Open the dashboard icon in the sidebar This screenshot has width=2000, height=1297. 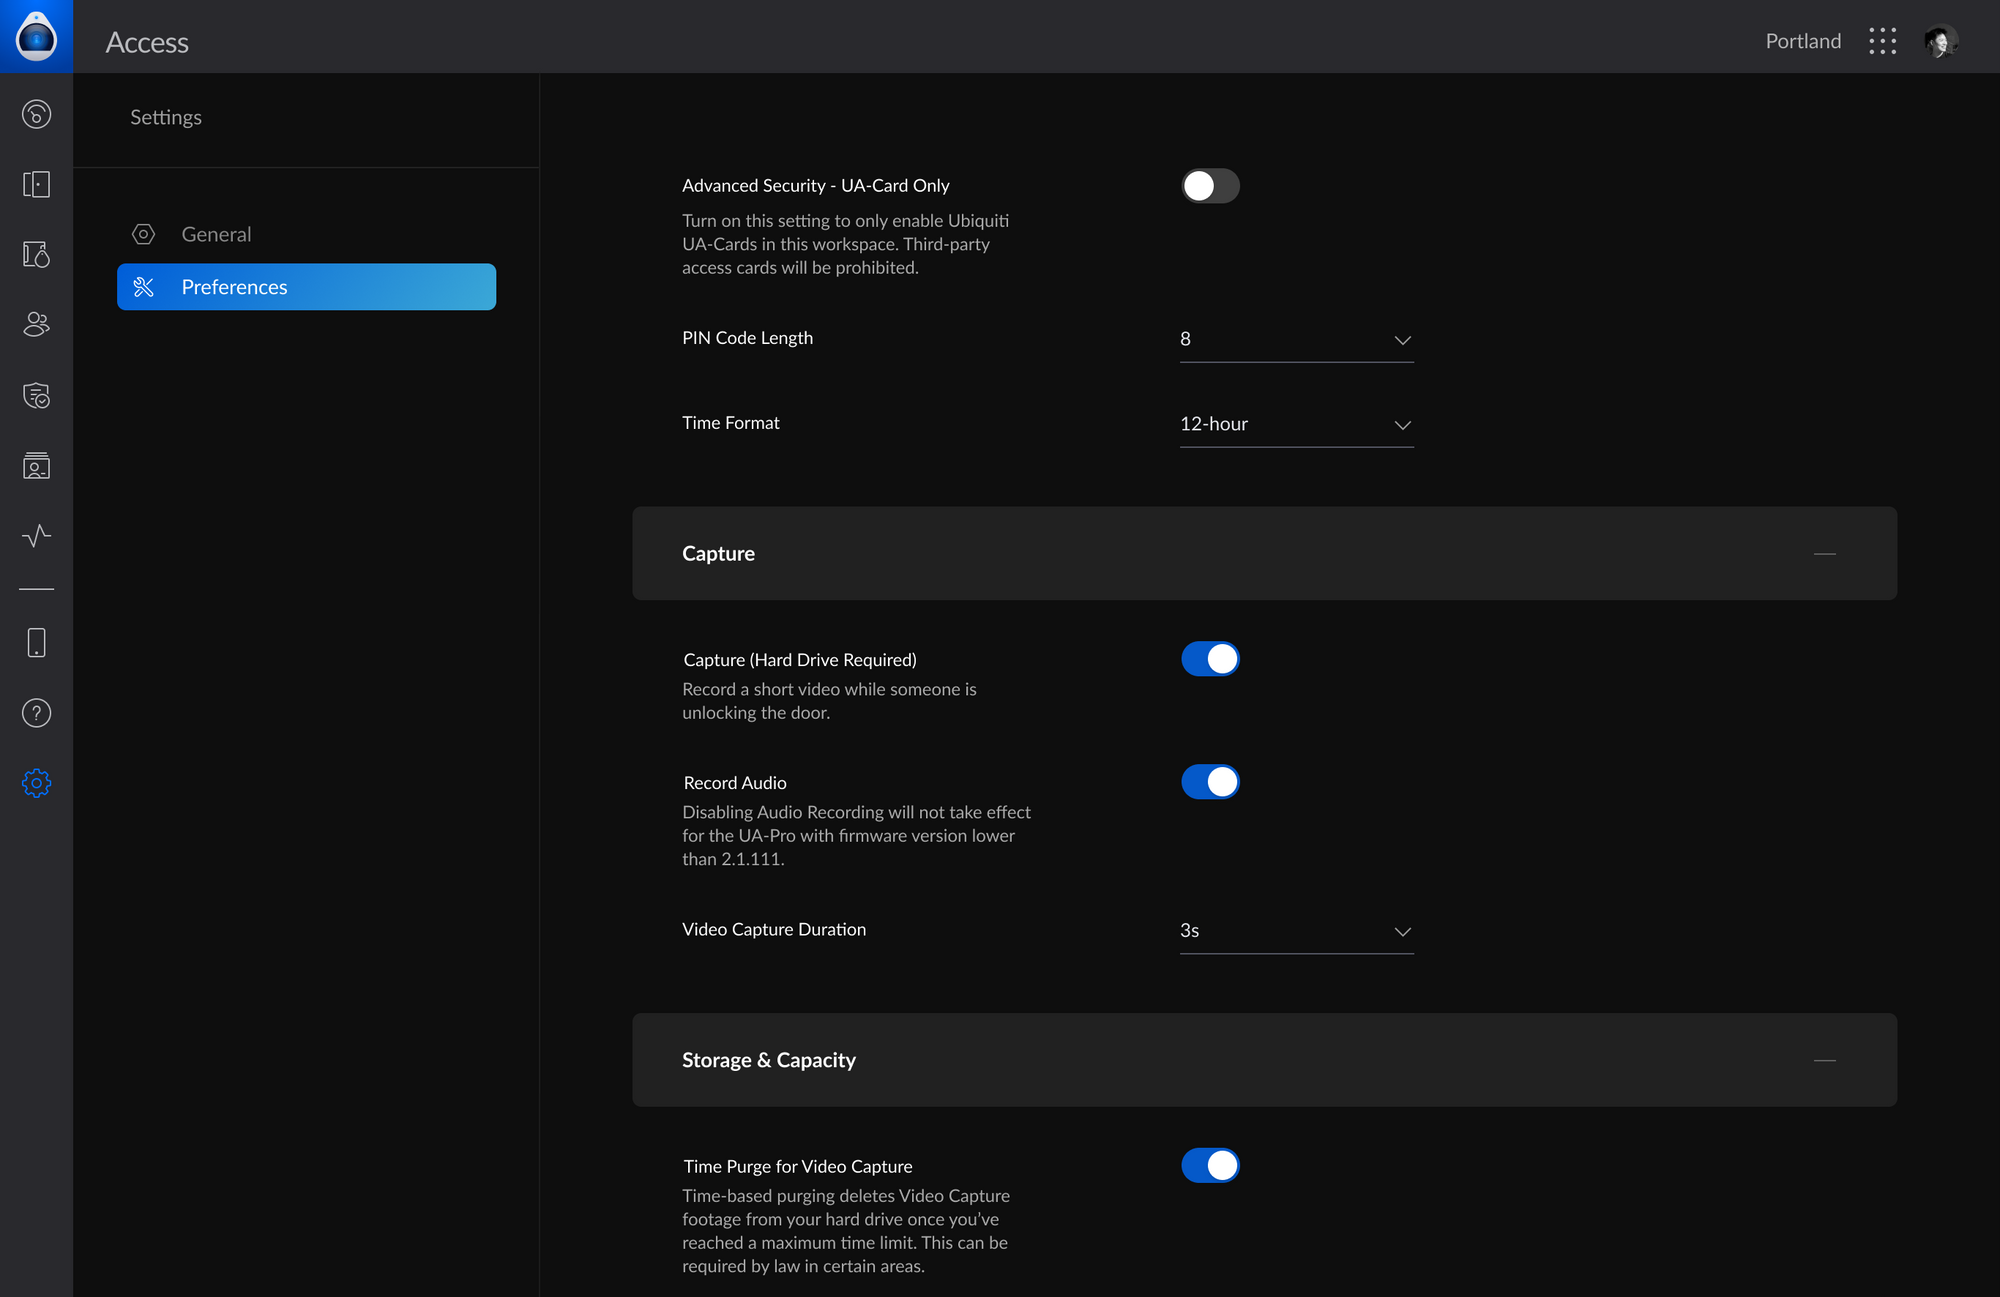(36, 114)
